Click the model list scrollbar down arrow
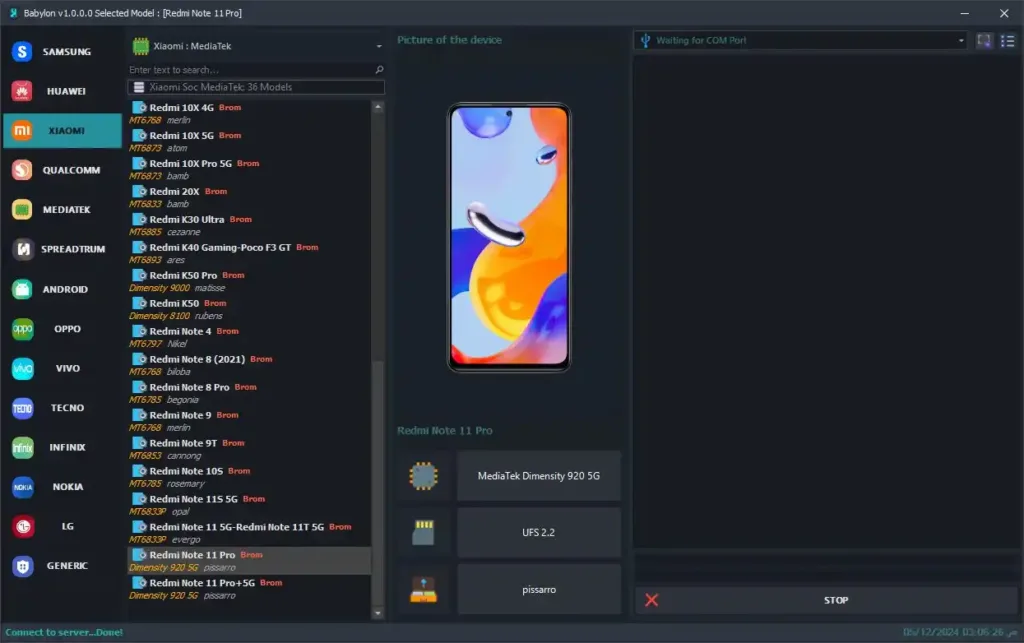This screenshot has width=1024, height=643. tap(377, 613)
